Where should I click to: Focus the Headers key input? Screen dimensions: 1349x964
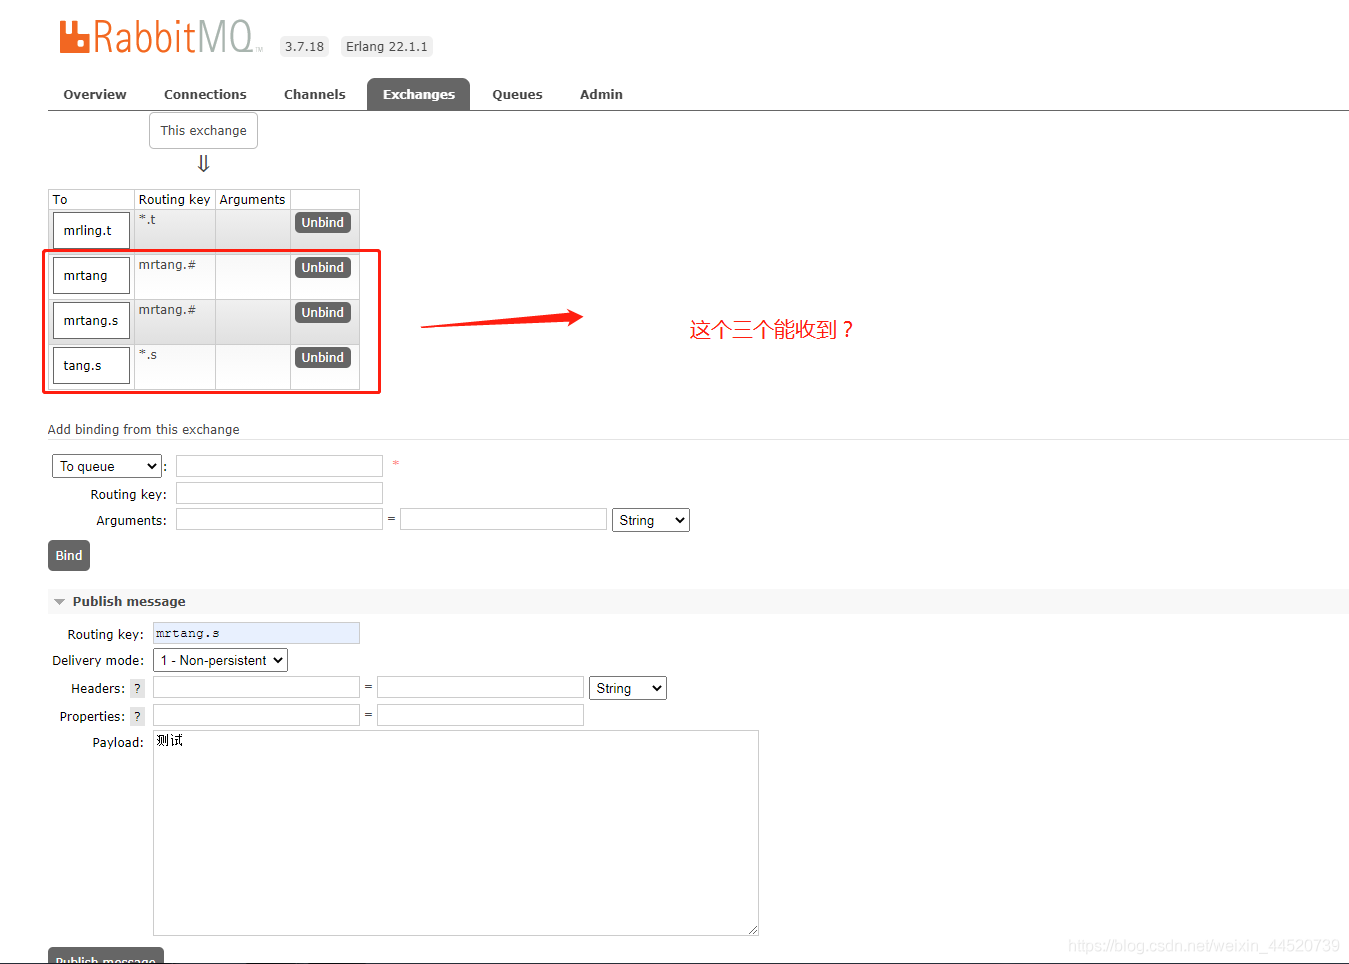[256, 687]
